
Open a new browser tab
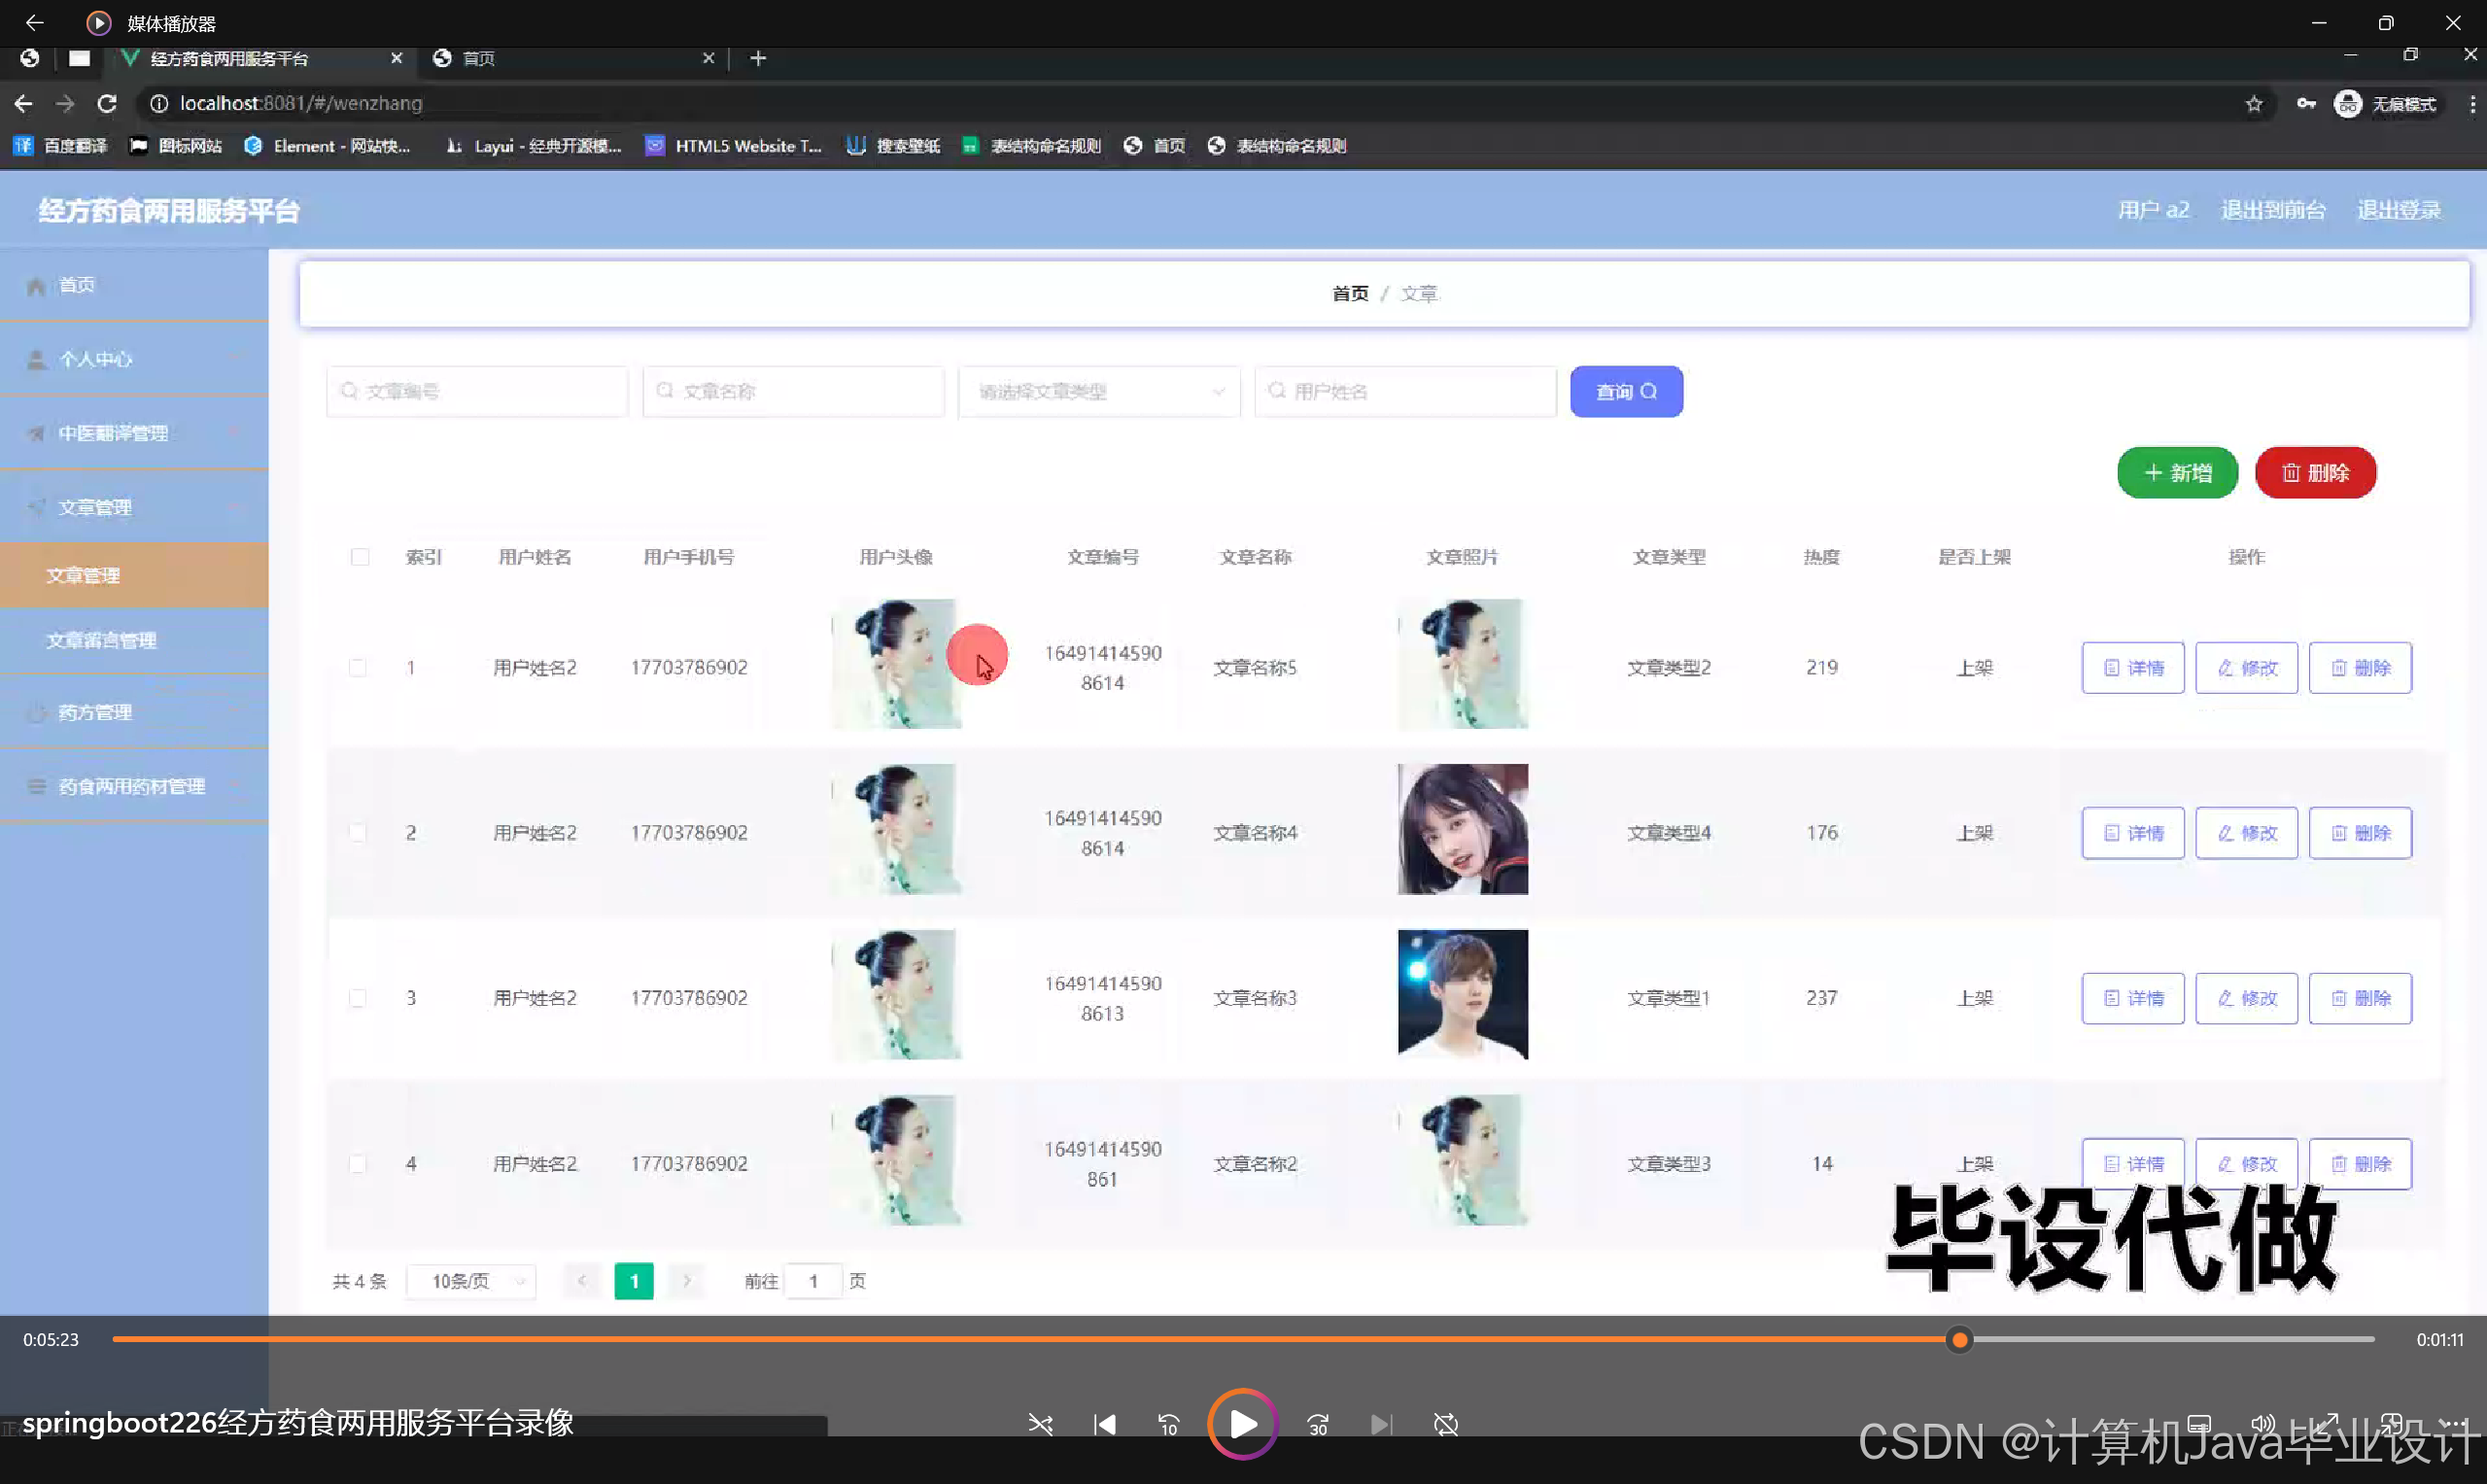[758, 58]
